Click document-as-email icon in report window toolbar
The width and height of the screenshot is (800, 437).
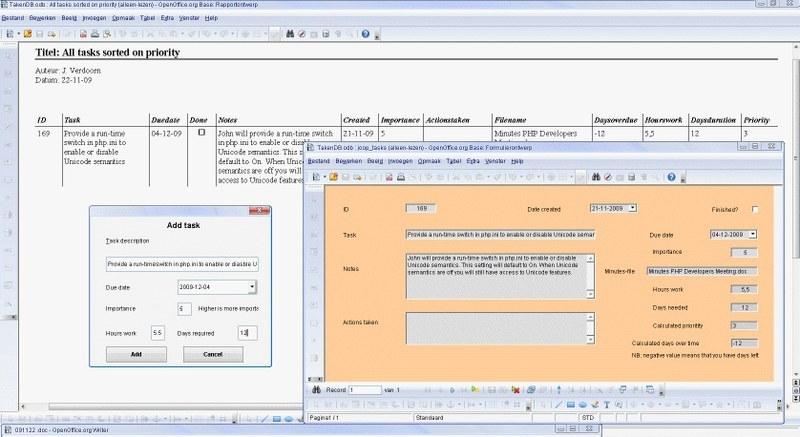click(x=52, y=34)
